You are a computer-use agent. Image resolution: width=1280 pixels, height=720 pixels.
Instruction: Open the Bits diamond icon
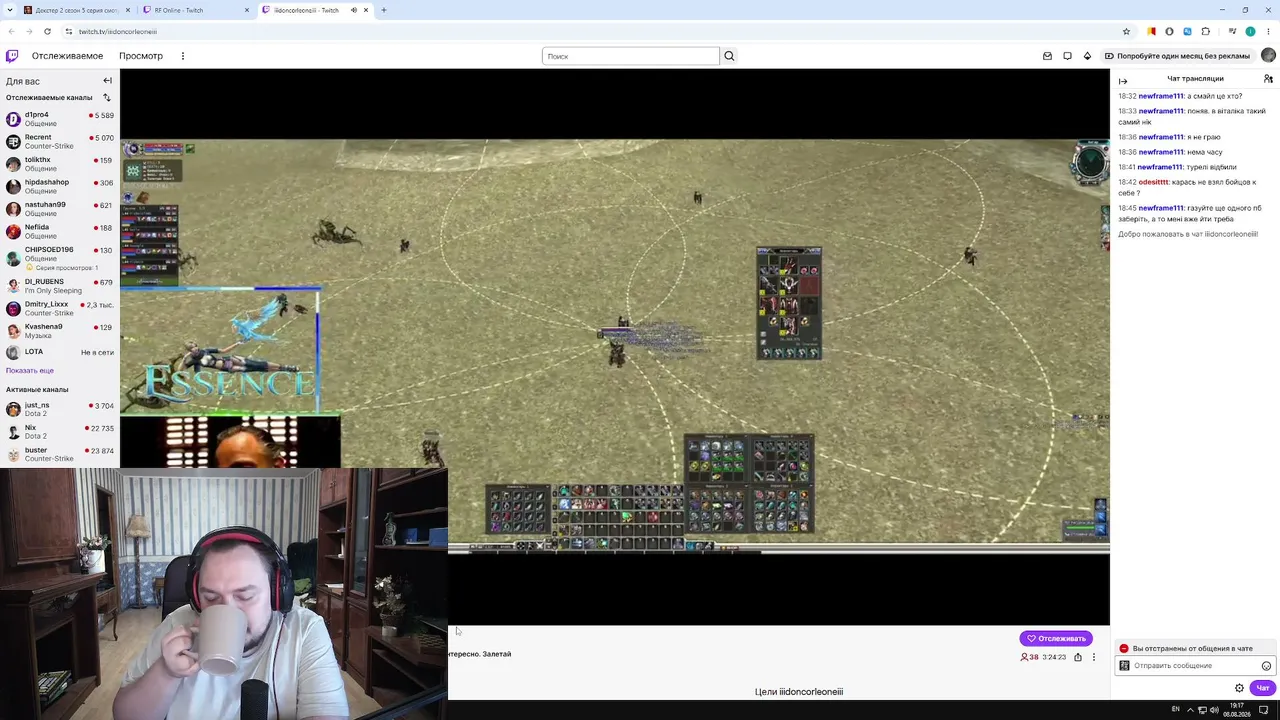(x=1087, y=56)
